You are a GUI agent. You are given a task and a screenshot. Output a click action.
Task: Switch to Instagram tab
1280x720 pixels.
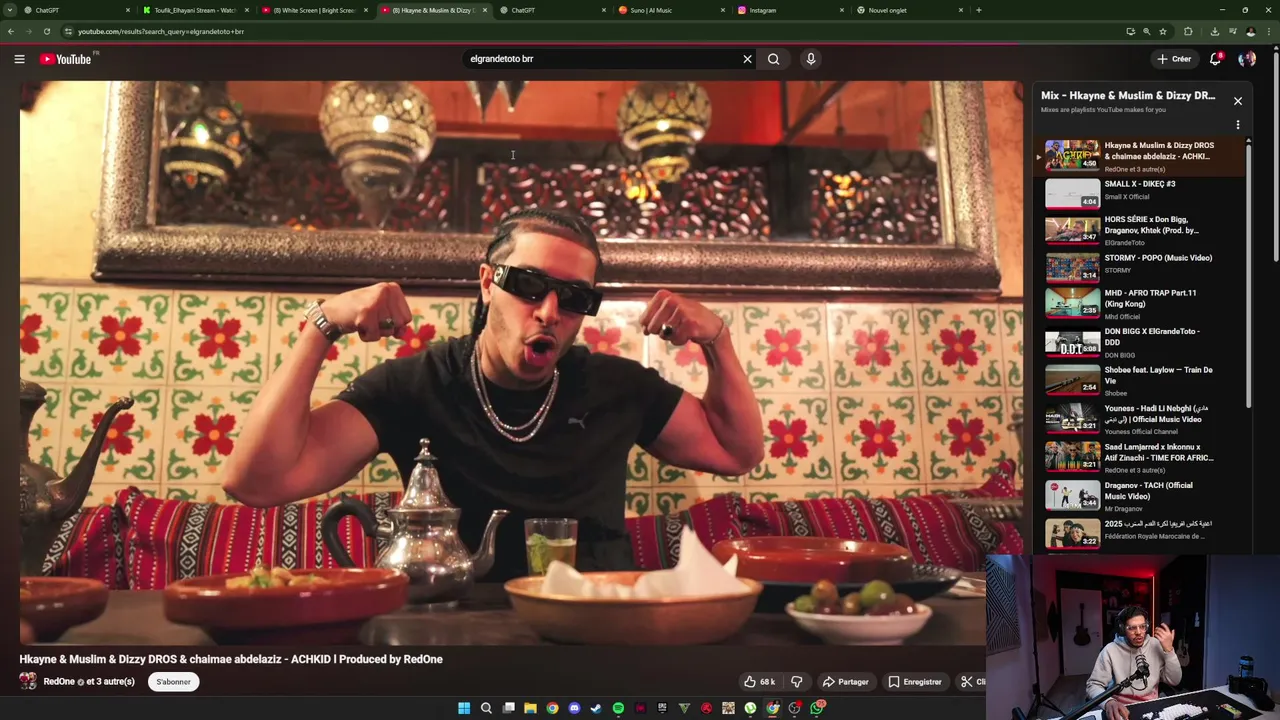point(790,10)
